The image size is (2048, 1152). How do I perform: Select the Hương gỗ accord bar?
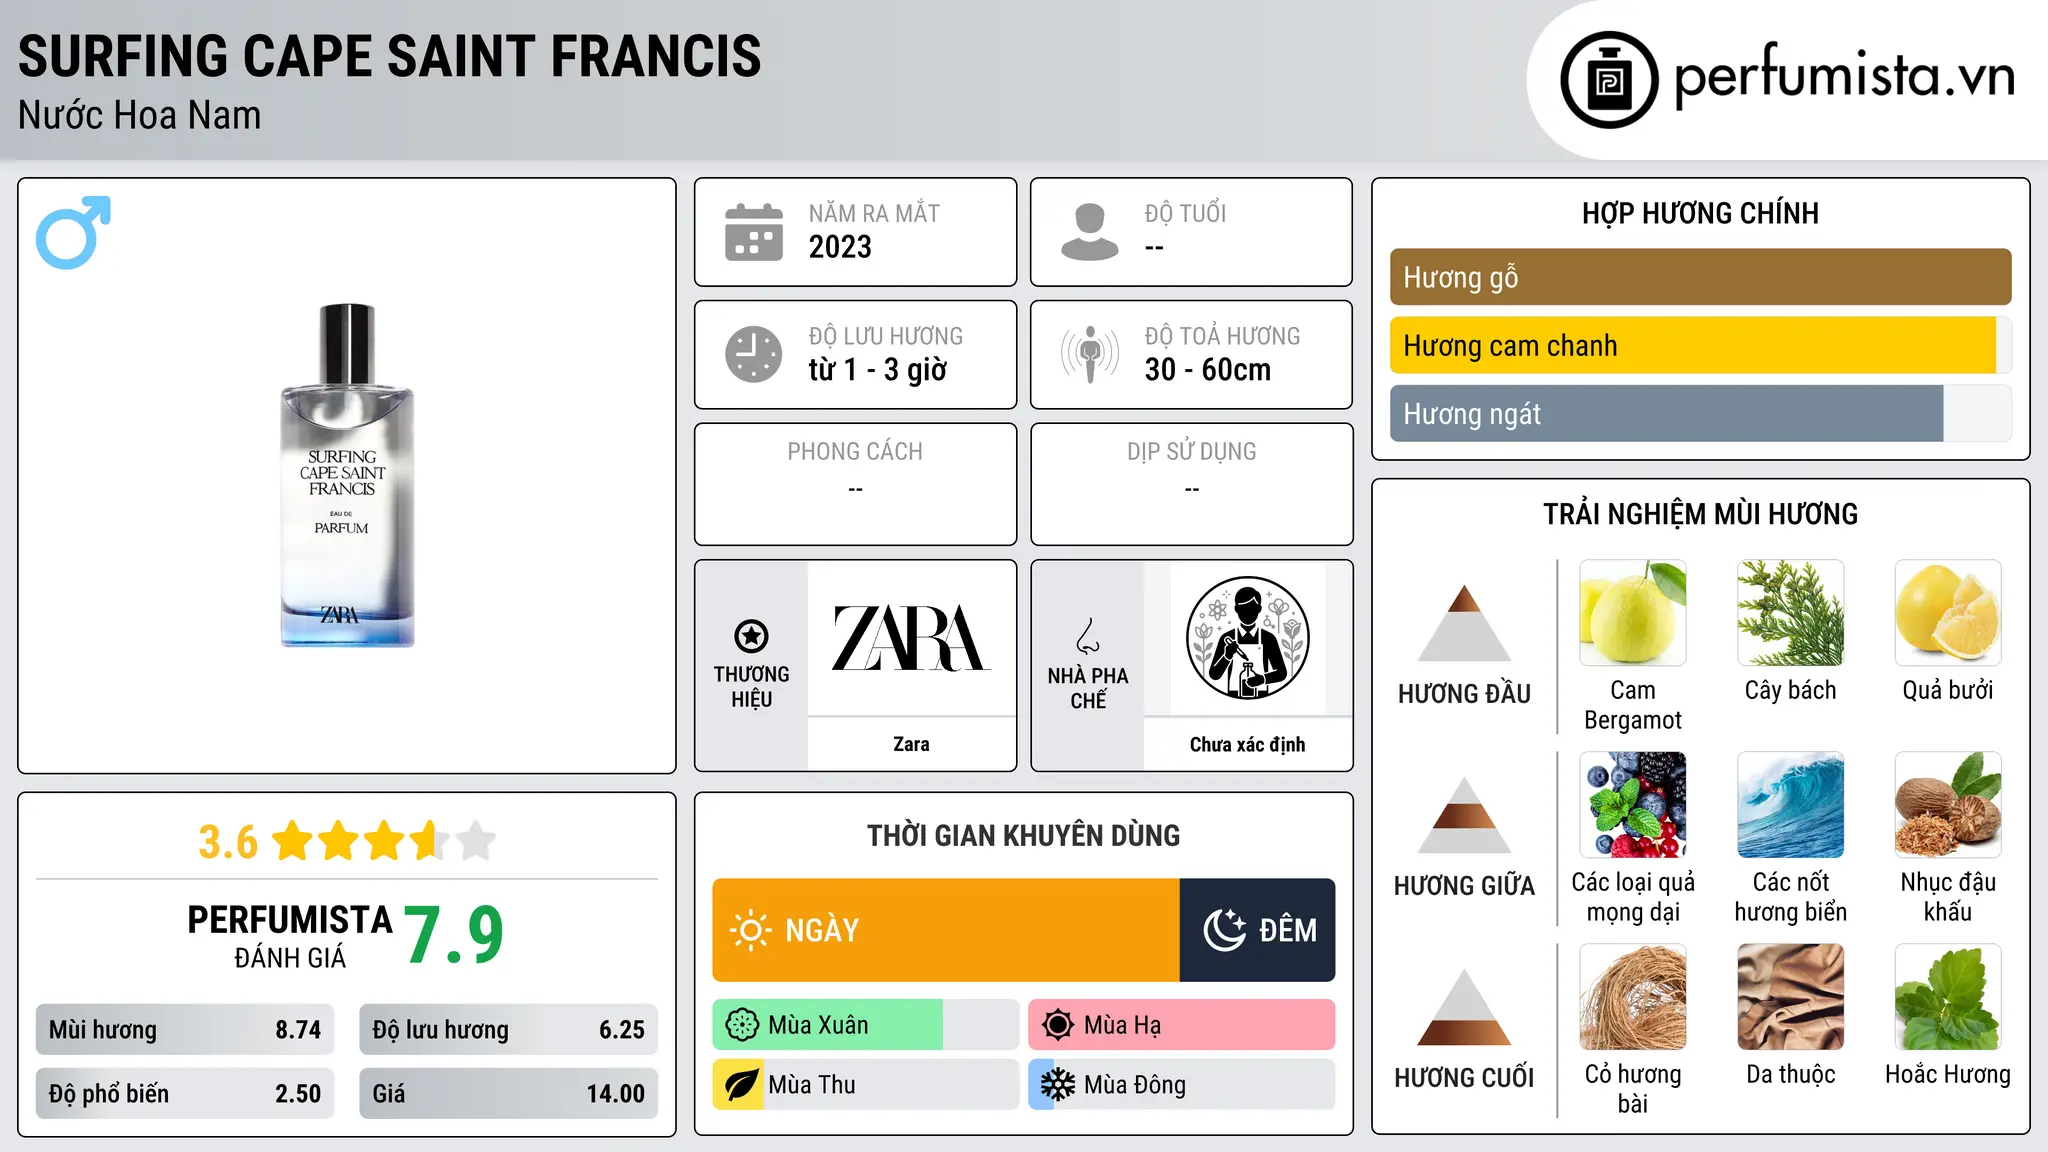pyautogui.click(x=1700, y=277)
